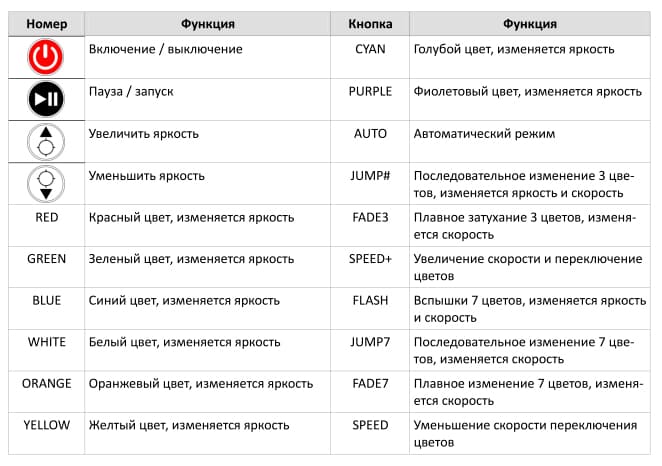Click the BLUE cell in the table

coord(46,301)
